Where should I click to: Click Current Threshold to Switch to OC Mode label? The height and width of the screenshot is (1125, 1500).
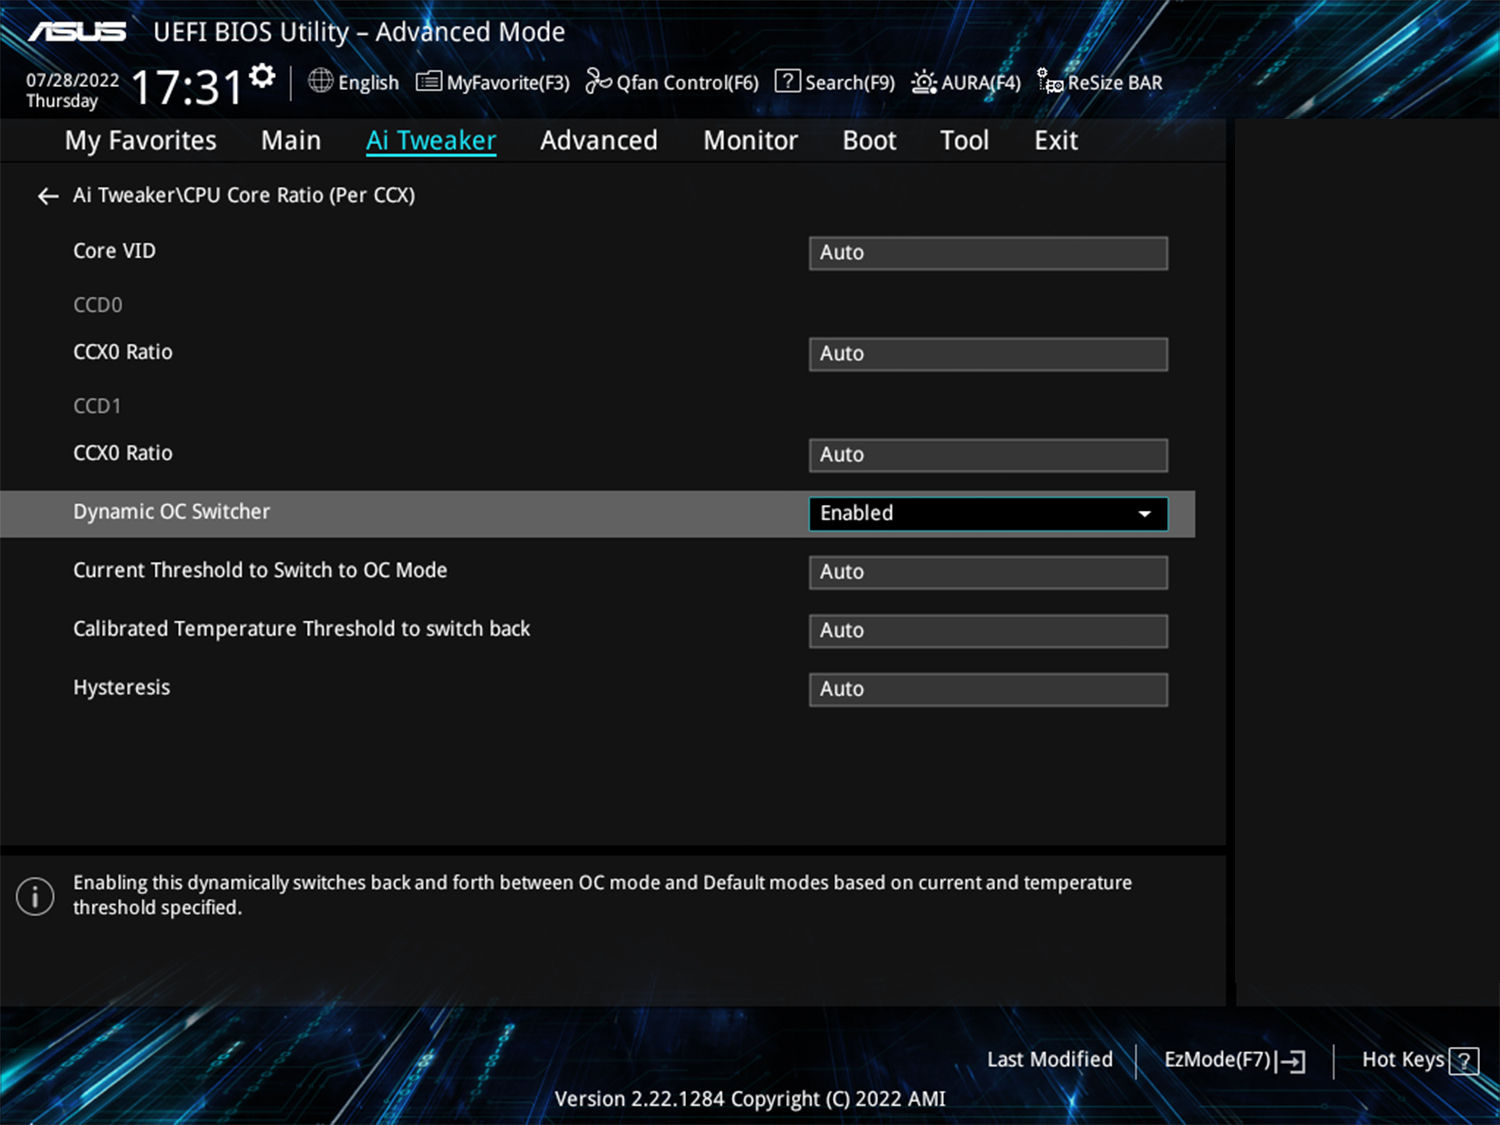point(260,570)
